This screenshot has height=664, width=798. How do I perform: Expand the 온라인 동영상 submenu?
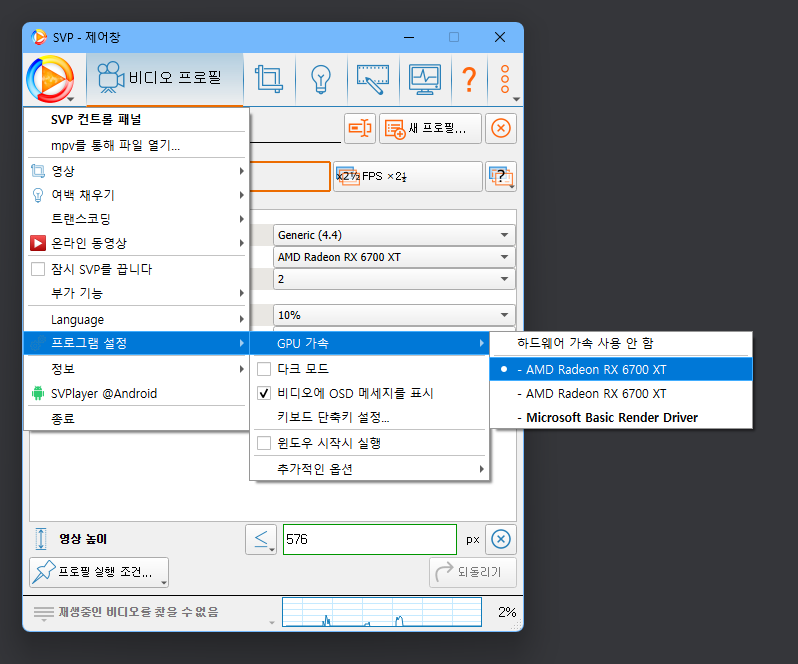[136, 243]
